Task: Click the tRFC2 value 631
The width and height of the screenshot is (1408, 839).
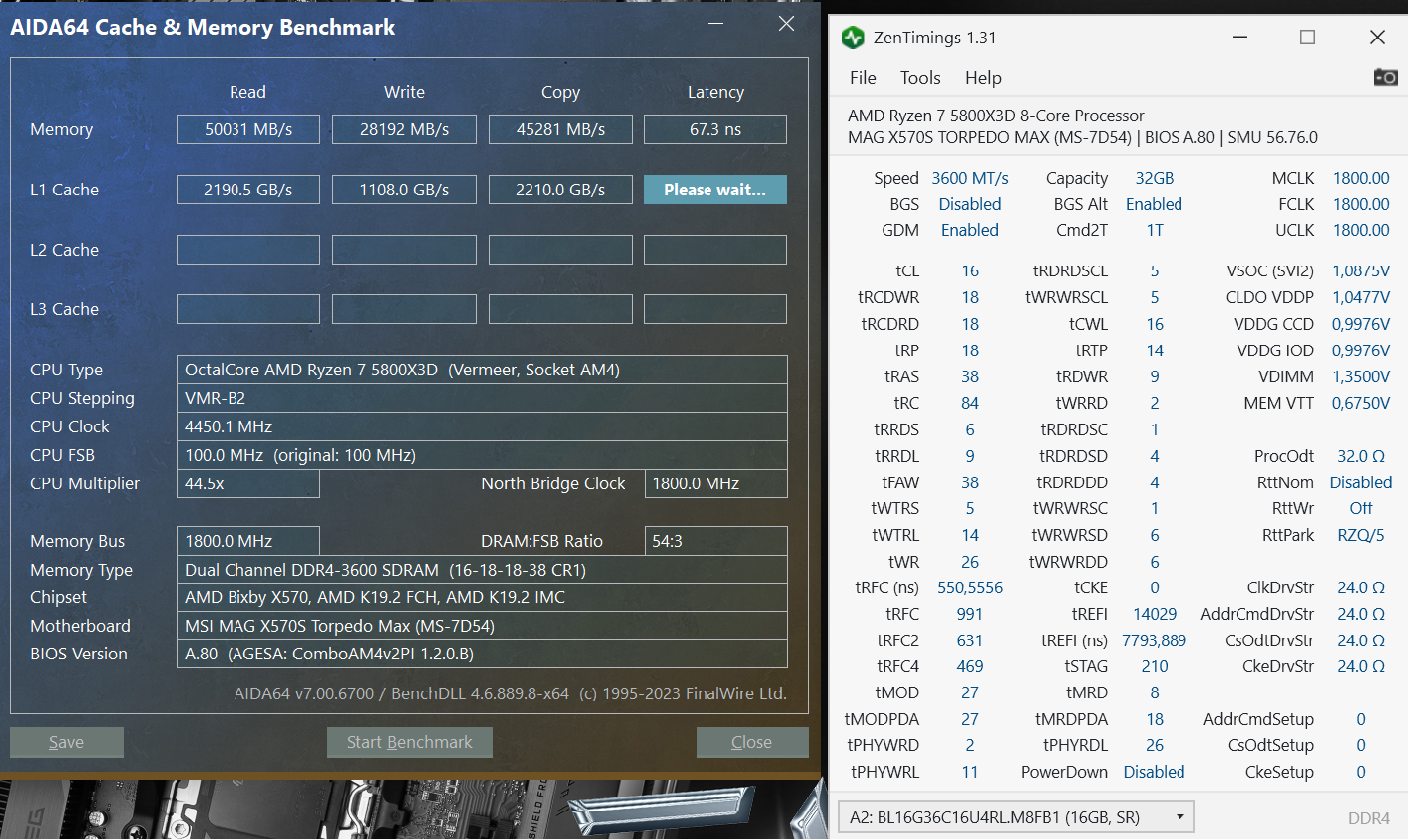Action: point(969,640)
